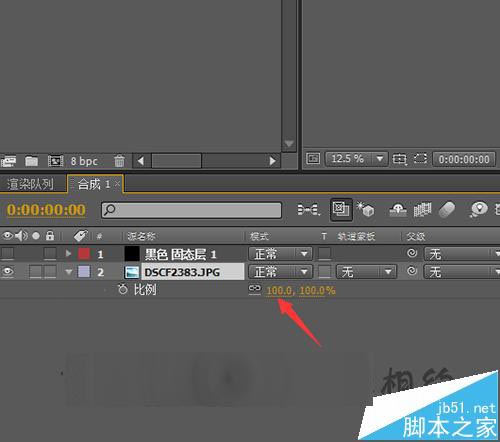Open parent dropdown of layer 1
Viewport: 500px width, 442px height.
(462, 254)
